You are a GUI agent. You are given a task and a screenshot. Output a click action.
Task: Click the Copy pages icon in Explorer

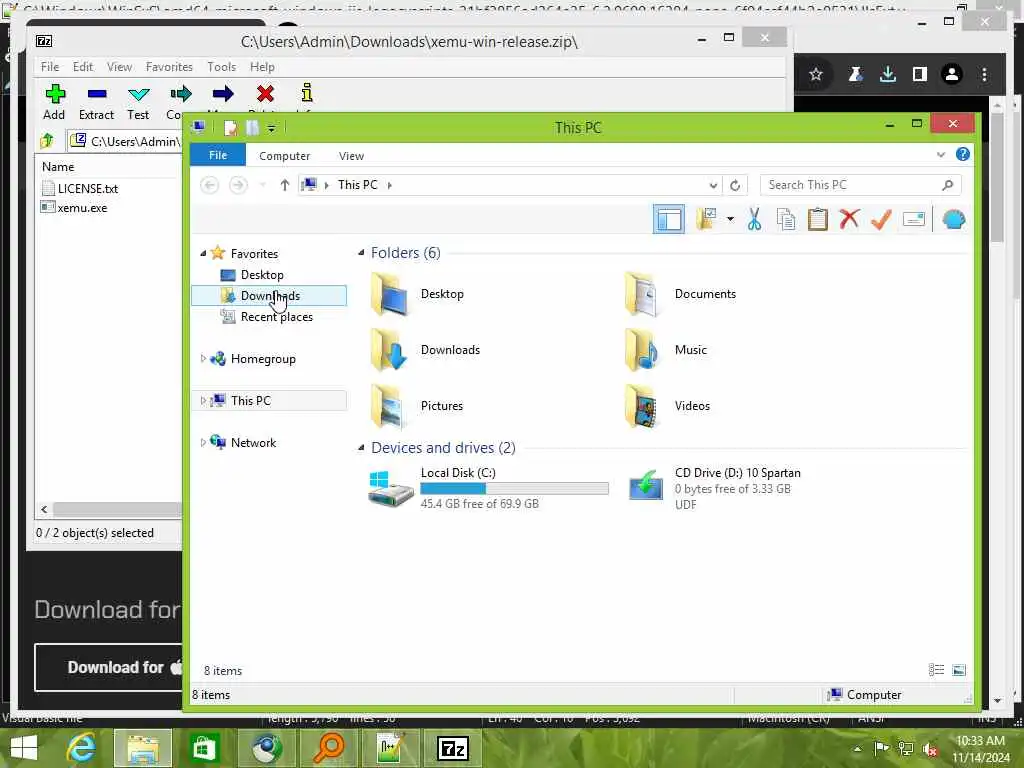[x=786, y=219]
